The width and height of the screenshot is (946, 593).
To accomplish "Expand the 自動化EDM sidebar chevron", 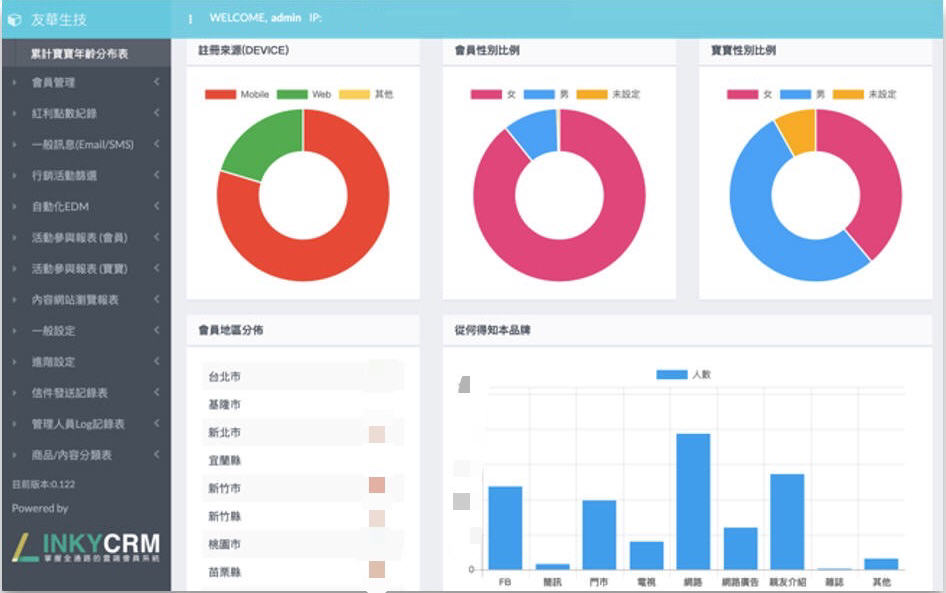I will 157,206.
